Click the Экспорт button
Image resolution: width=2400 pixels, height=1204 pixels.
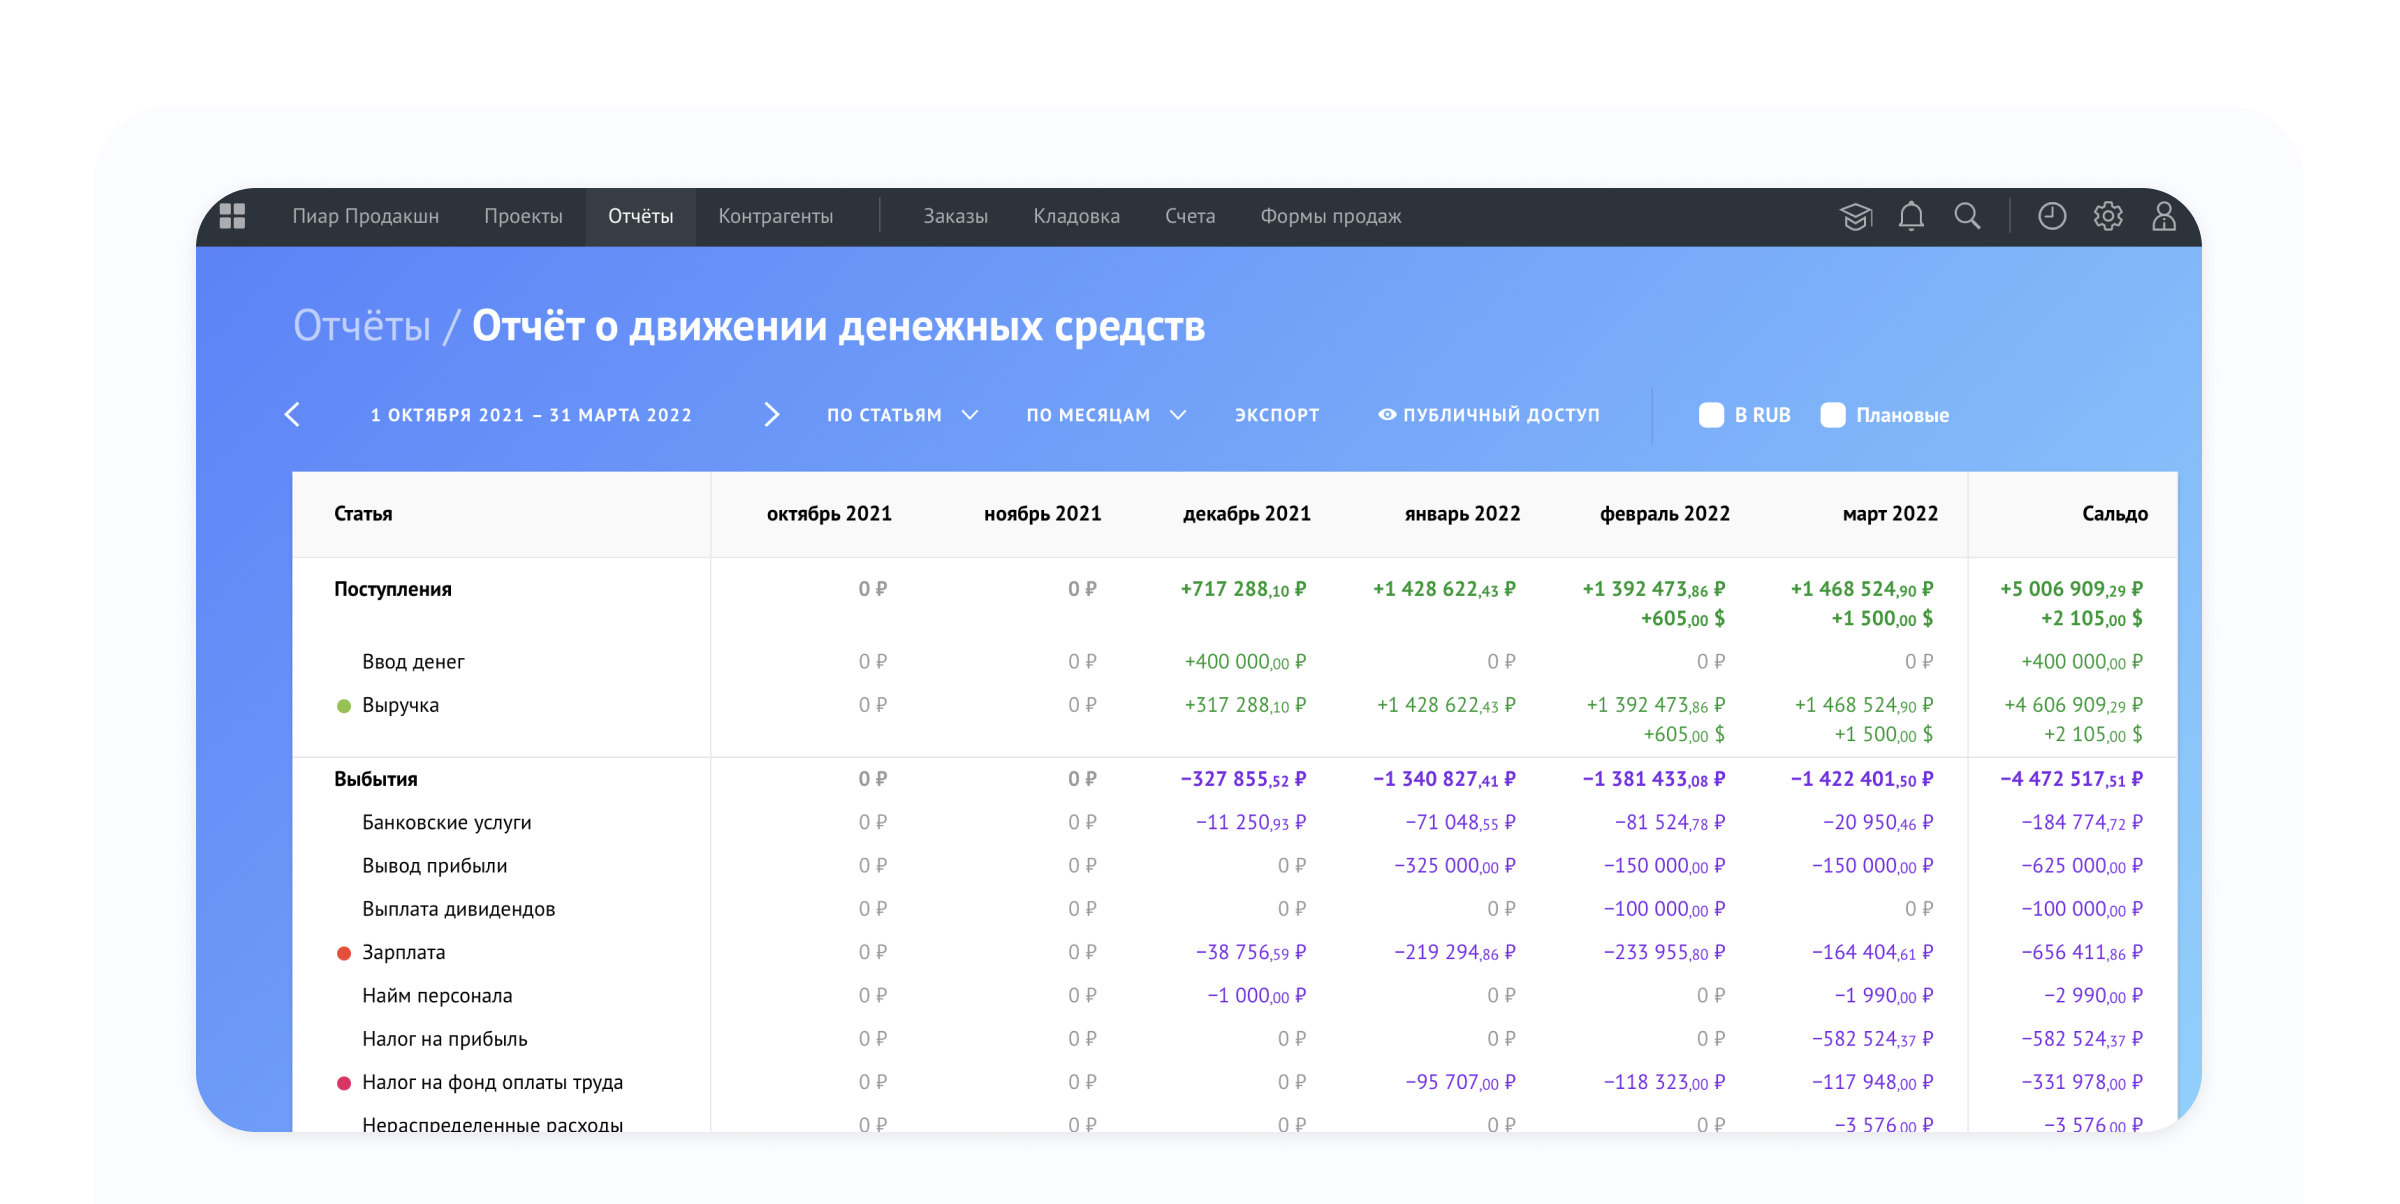pyautogui.click(x=1277, y=415)
